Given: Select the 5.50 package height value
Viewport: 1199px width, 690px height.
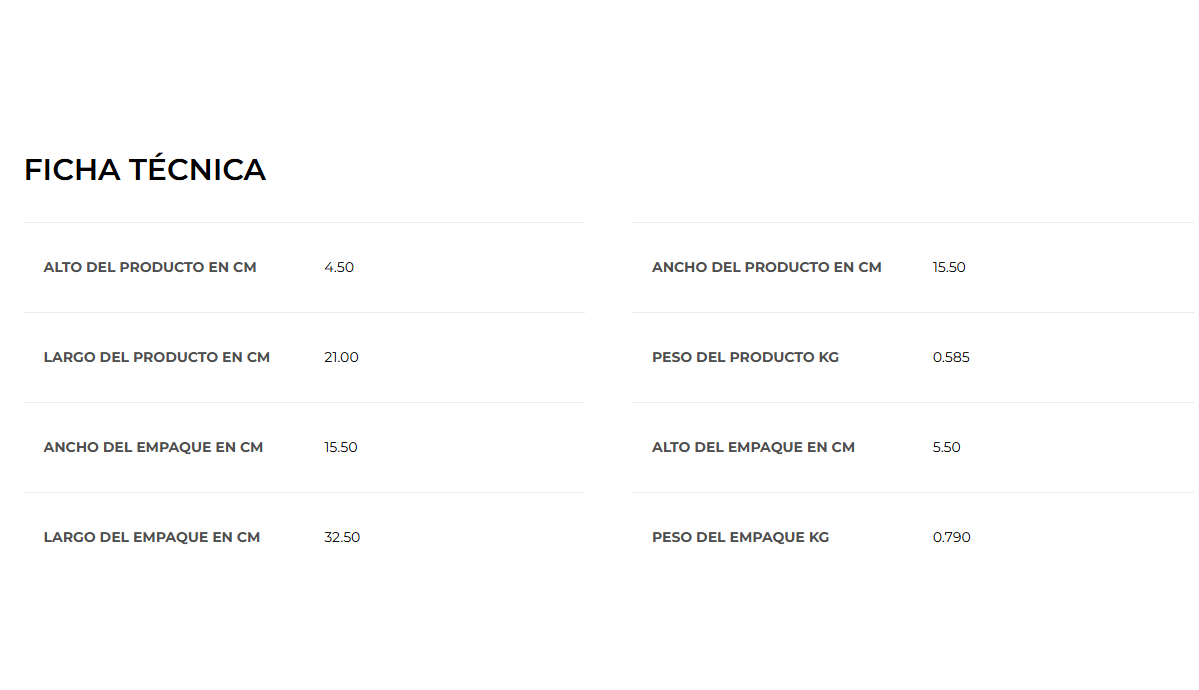Looking at the screenshot, I should tap(947, 447).
